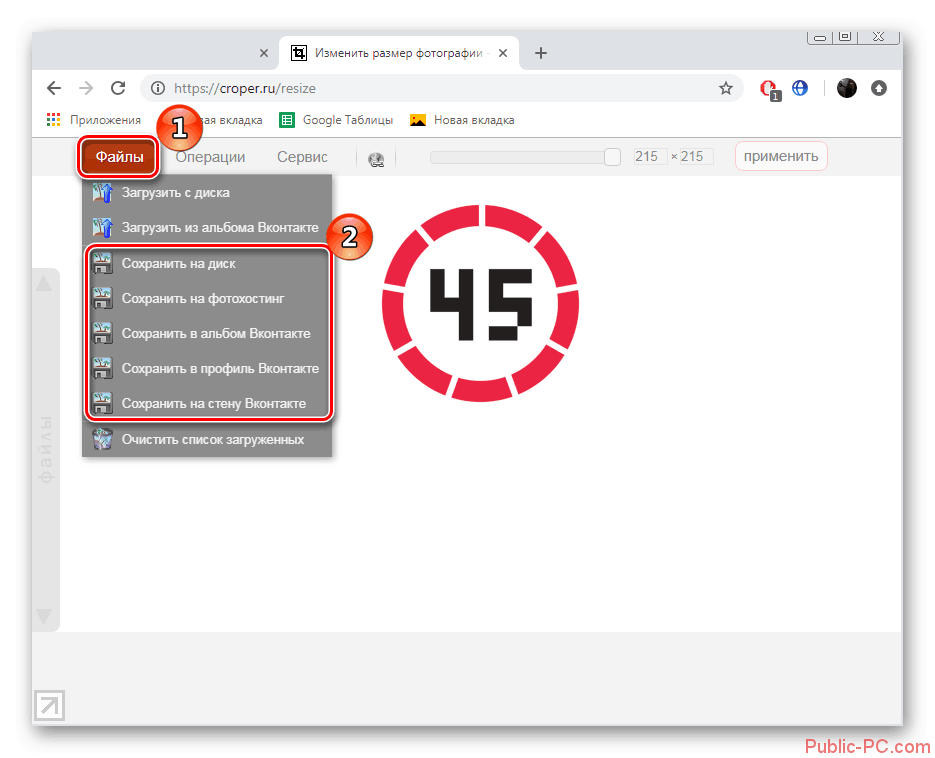The height and width of the screenshot is (758, 935).
Task: Click the red Opera extension icon
Action: coord(769,89)
